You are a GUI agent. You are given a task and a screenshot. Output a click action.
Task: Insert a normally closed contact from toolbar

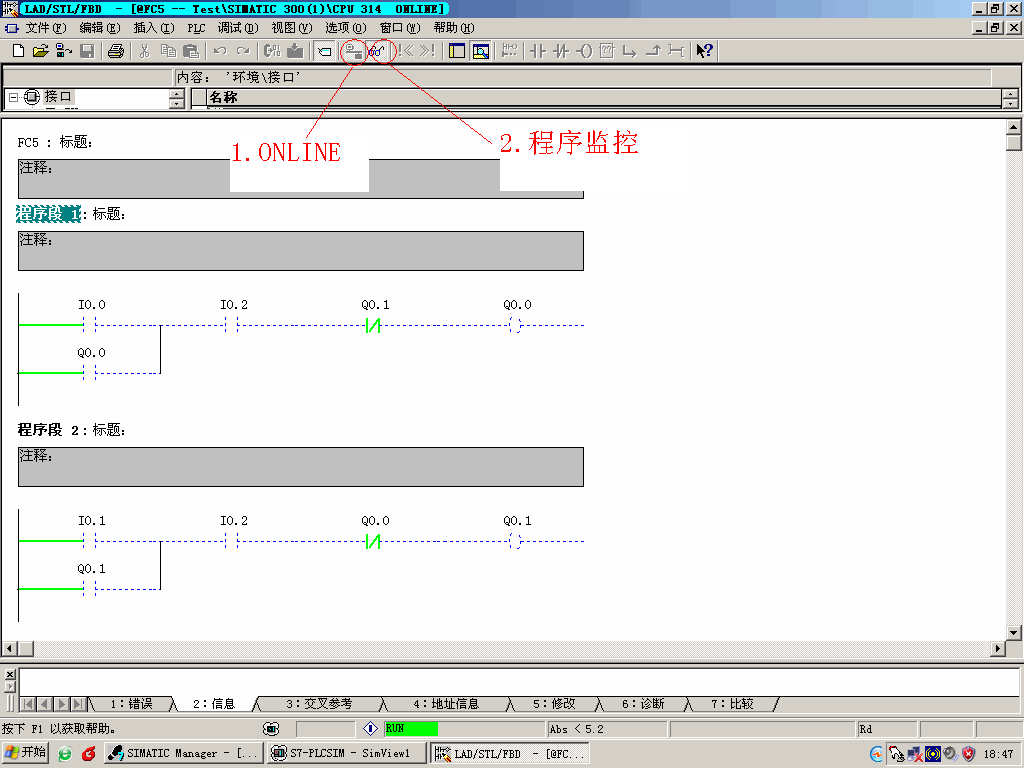coord(561,51)
